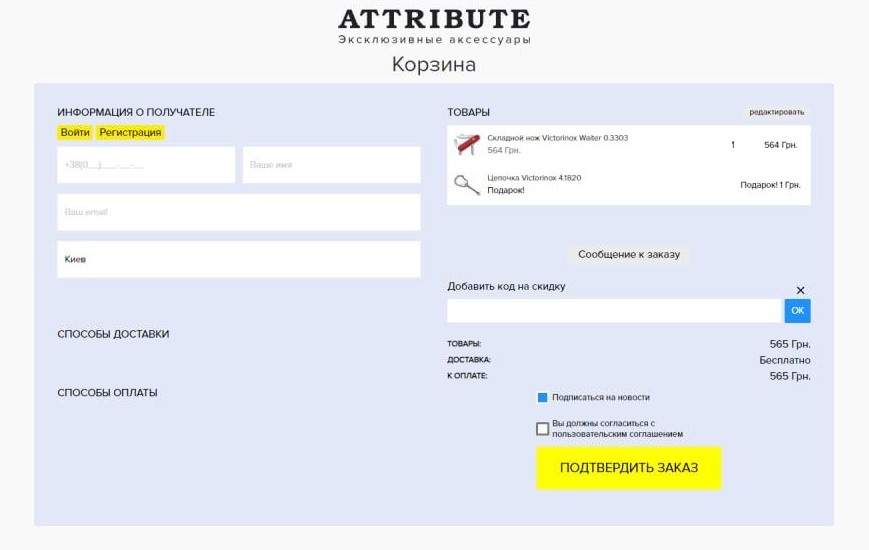Expand the Способы доставки section
Screen dimensions: 869x550
coord(113,334)
